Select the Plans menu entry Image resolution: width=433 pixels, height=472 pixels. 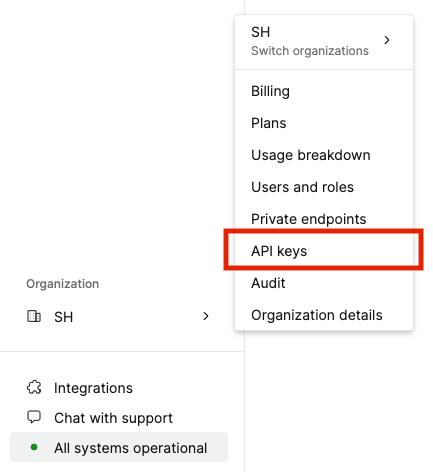pyautogui.click(x=269, y=123)
